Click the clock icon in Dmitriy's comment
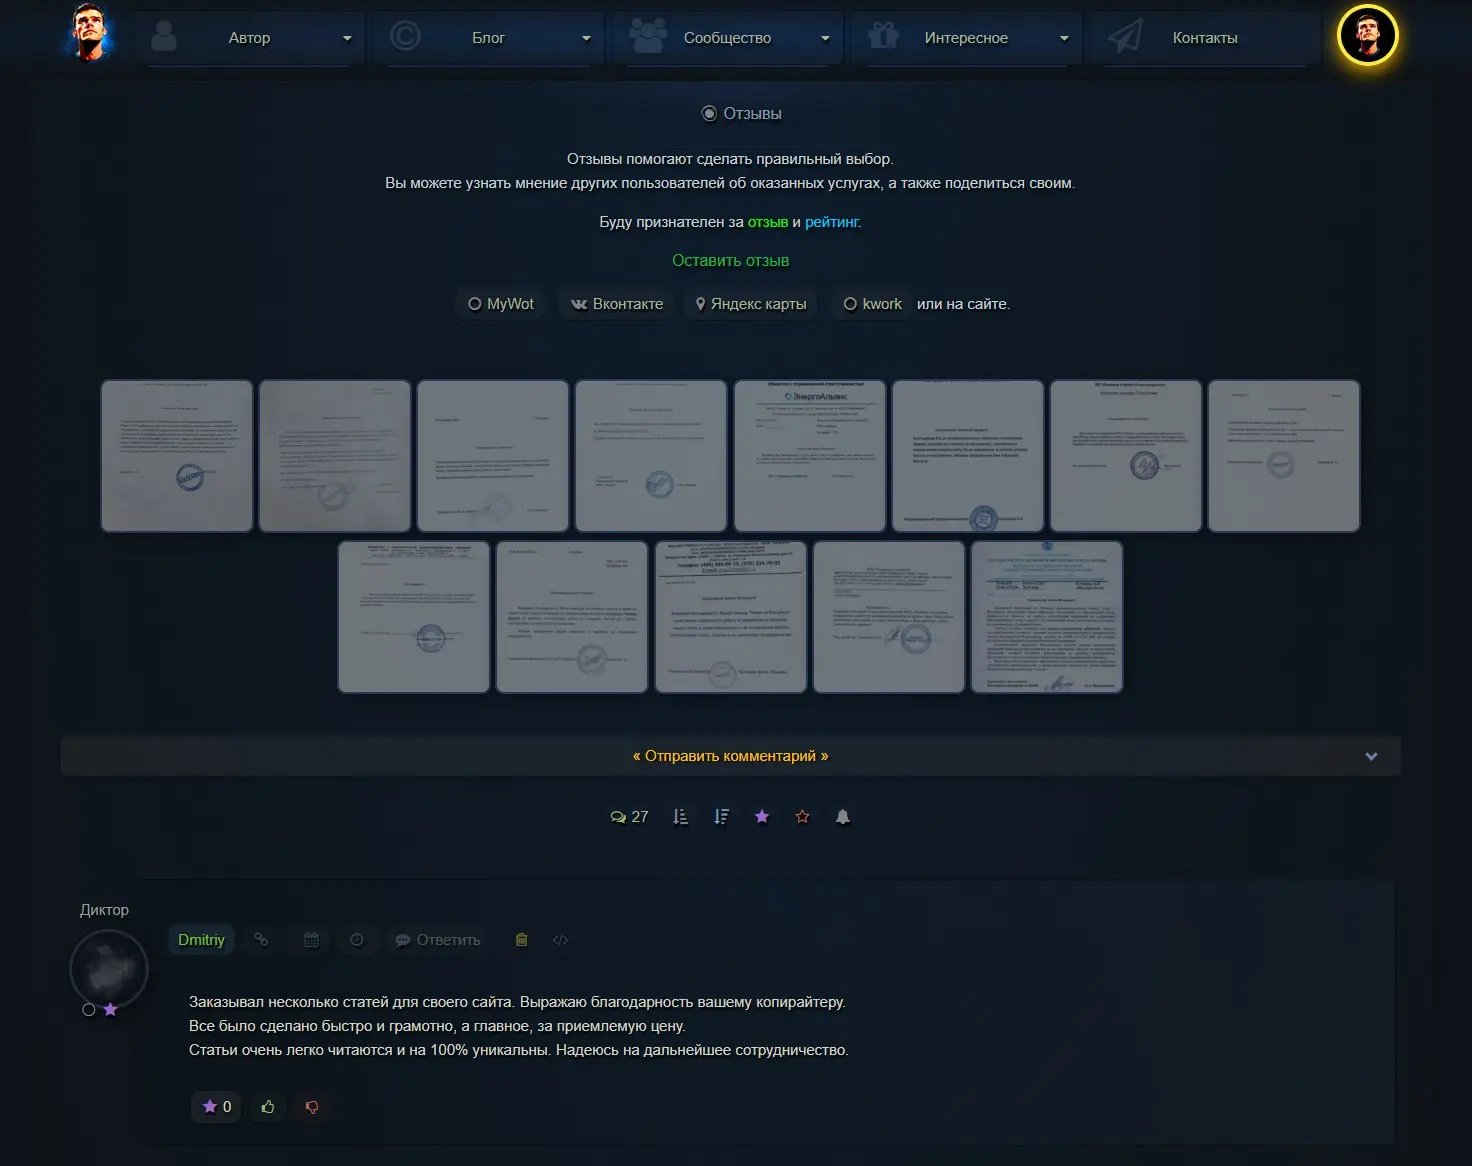Screen dimensions: 1472x1166 coord(357,940)
